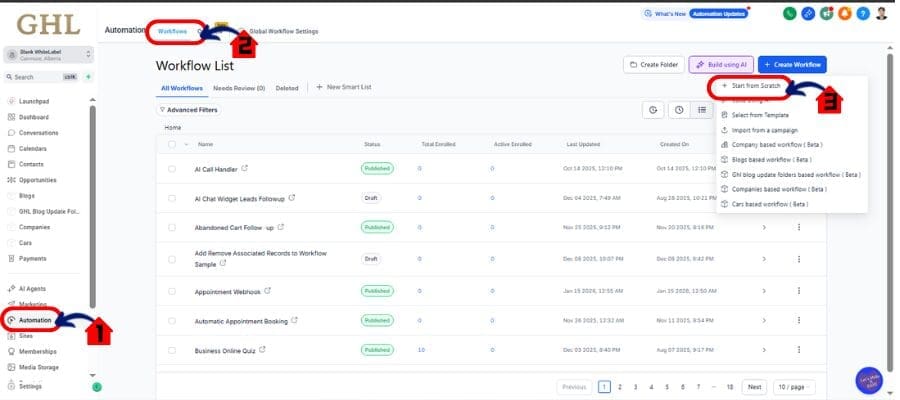This screenshot has height=400, width=900.
Task: Open AI Agents in the sidebar
Action: [x=32, y=289]
